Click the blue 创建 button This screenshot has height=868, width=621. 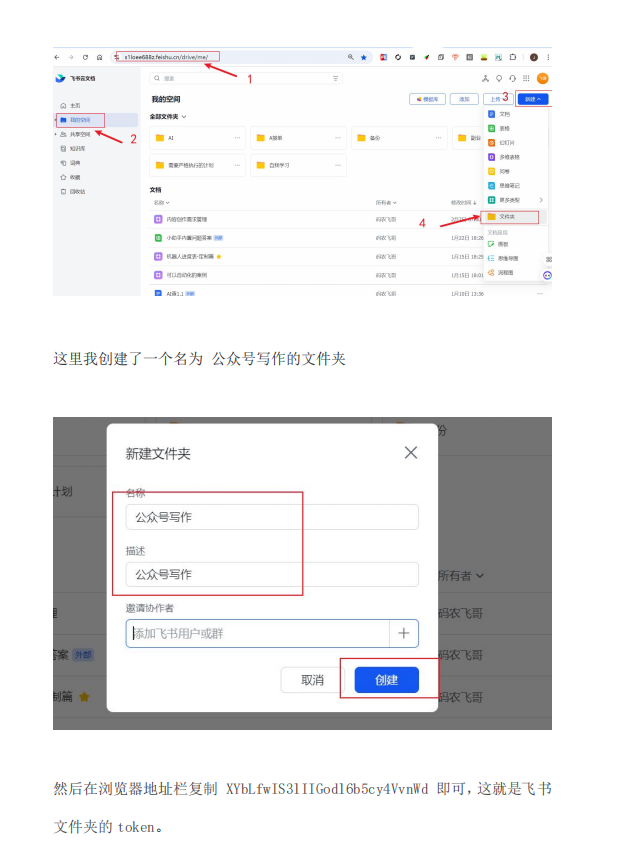386,680
